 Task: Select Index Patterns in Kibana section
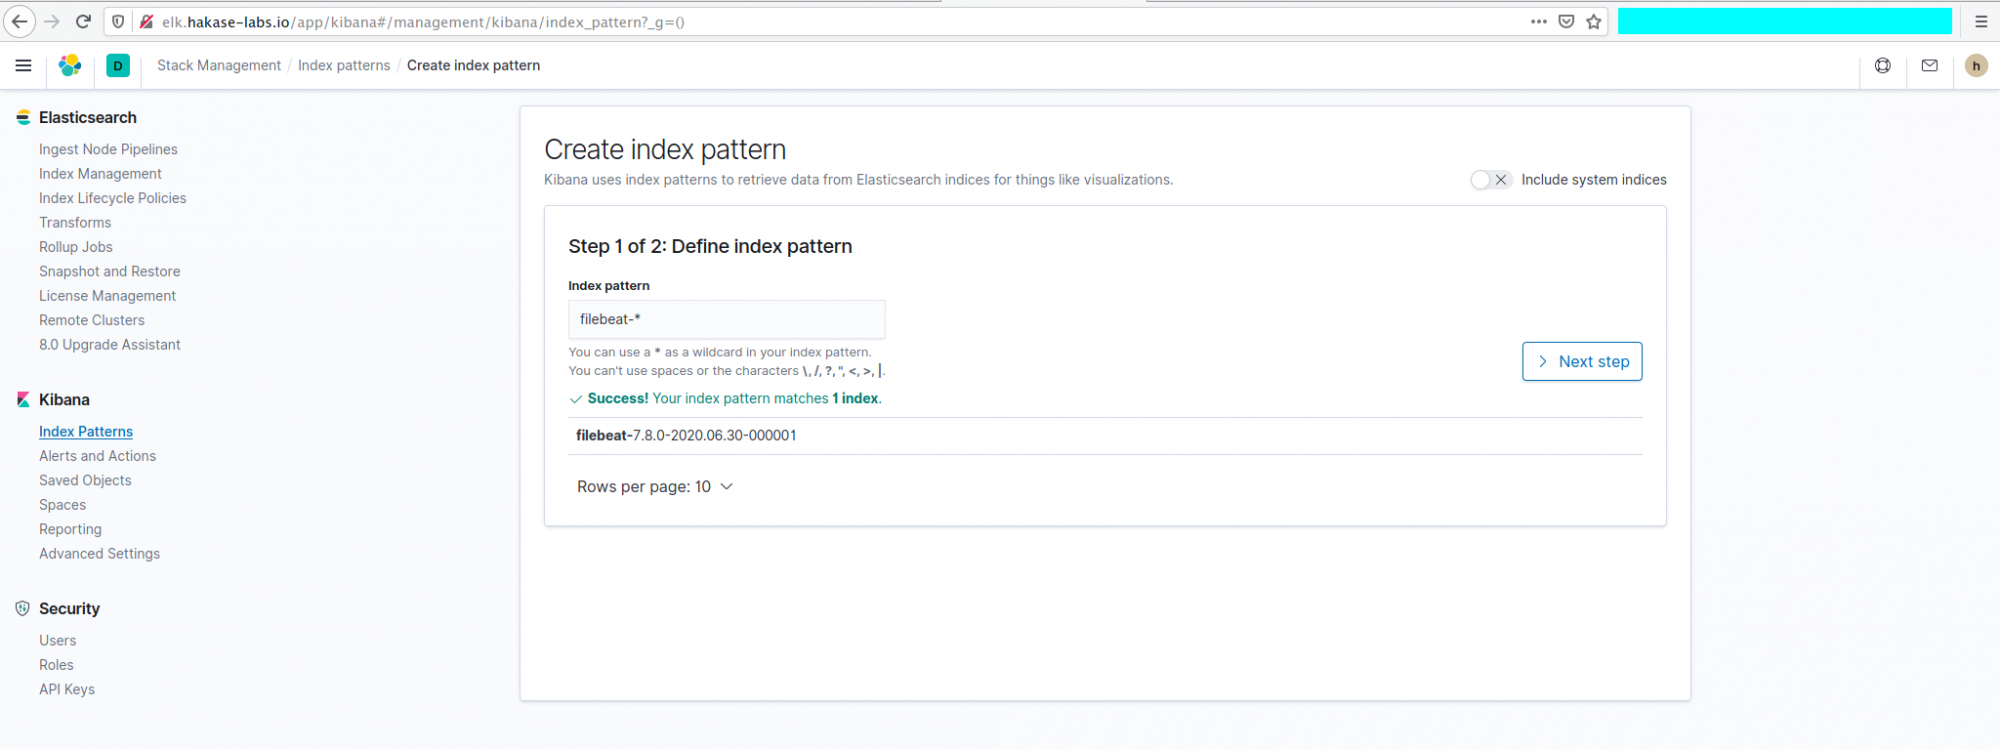tap(86, 432)
